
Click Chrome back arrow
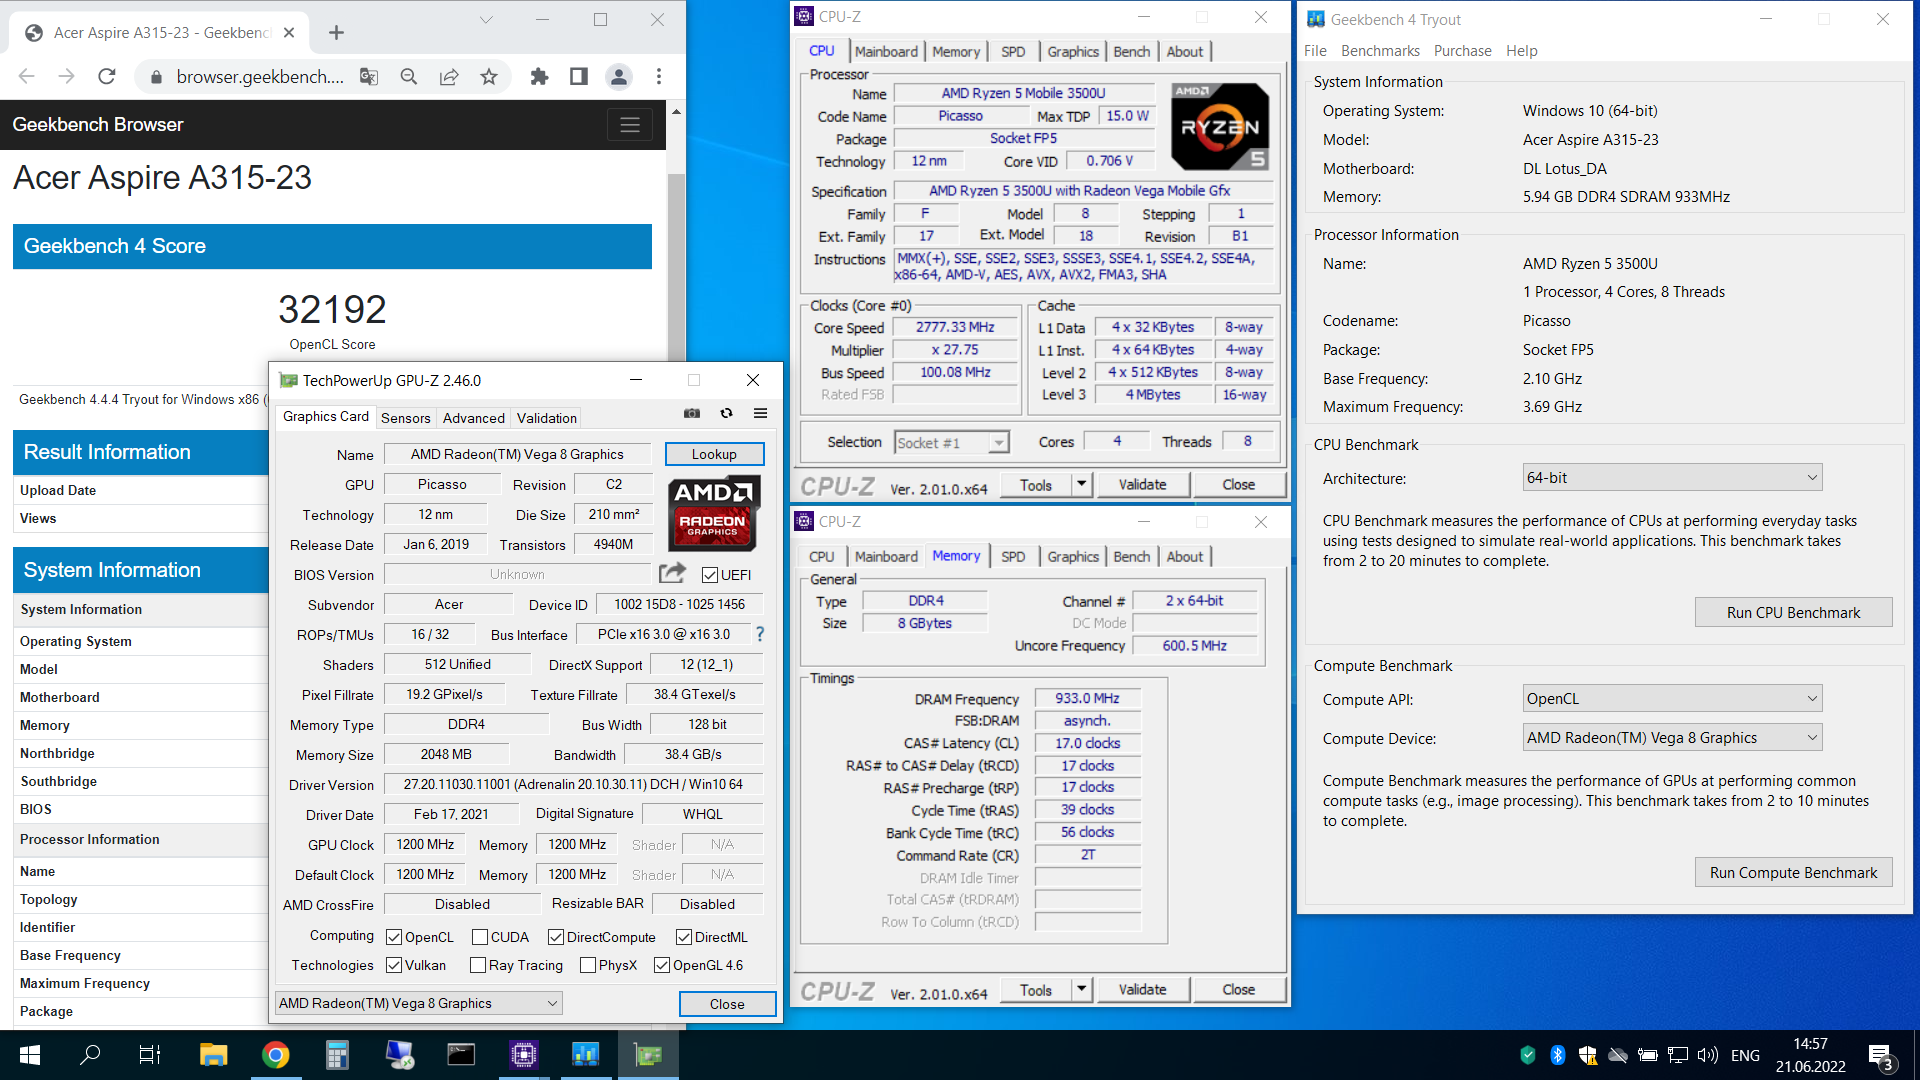(x=27, y=76)
